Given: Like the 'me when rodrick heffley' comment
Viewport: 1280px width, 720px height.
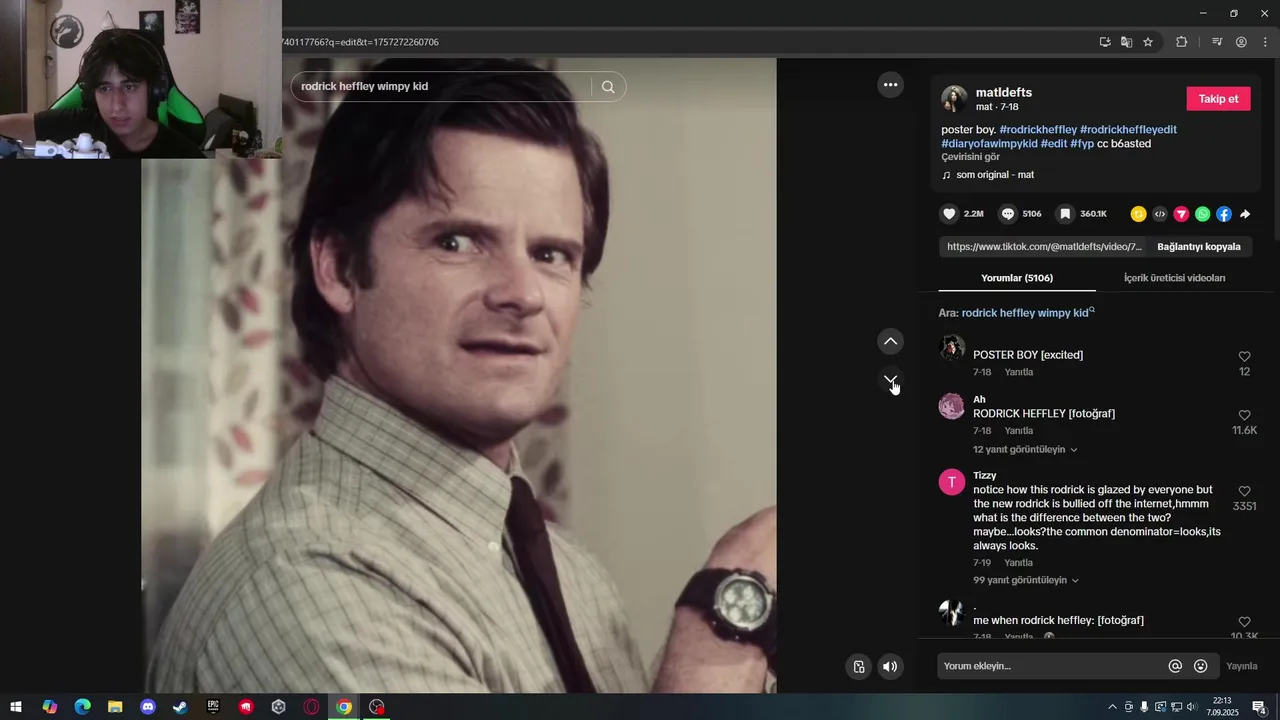Looking at the screenshot, I should [1245, 622].
